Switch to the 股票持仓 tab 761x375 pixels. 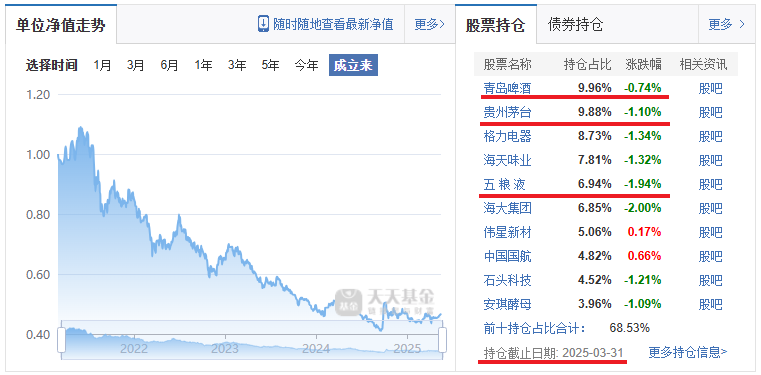[496, 25]
